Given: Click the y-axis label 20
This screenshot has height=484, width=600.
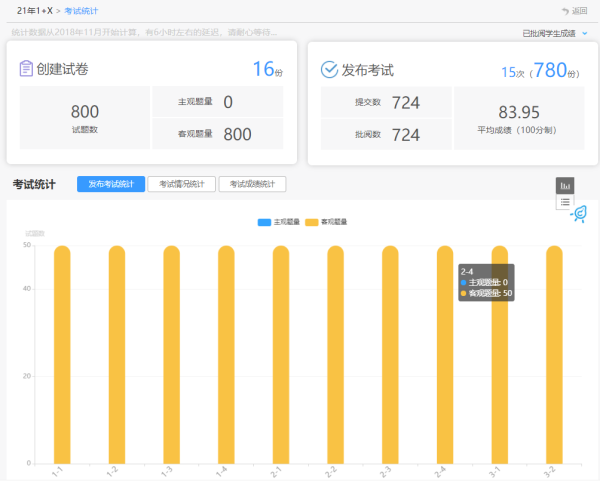Looking at the screenshot, I should click(x=27, y=376).
